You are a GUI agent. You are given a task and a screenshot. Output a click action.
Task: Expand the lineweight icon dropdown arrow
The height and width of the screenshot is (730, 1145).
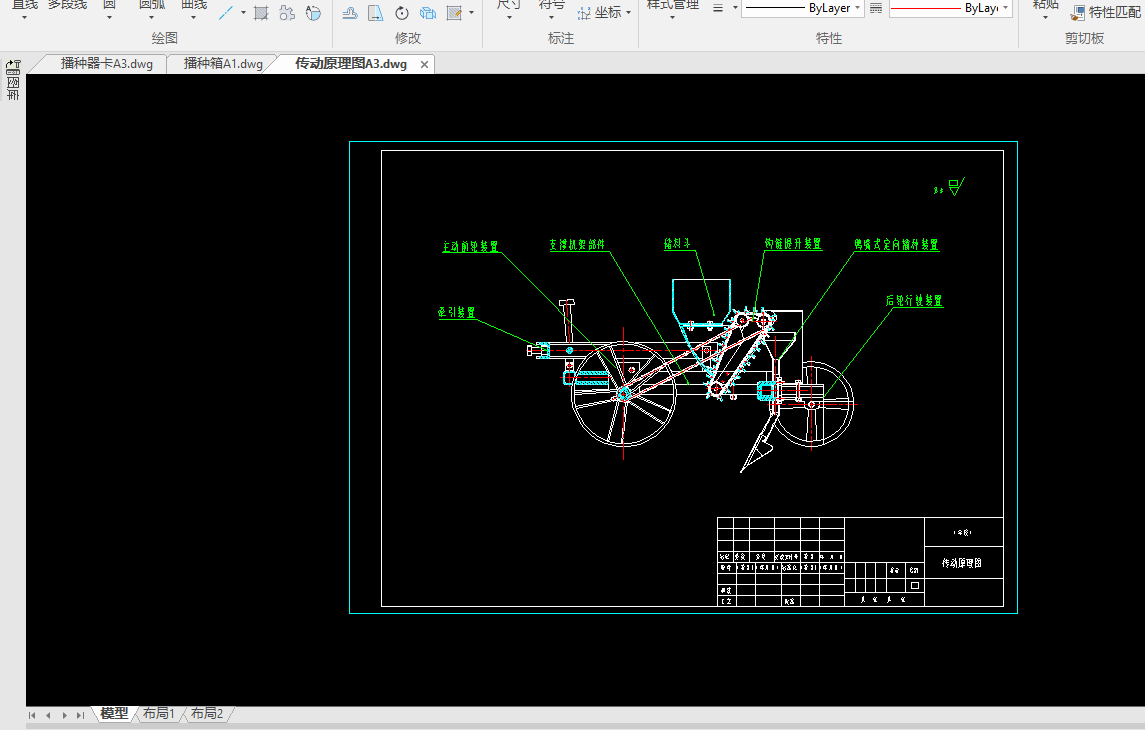[x=735, y=8]
